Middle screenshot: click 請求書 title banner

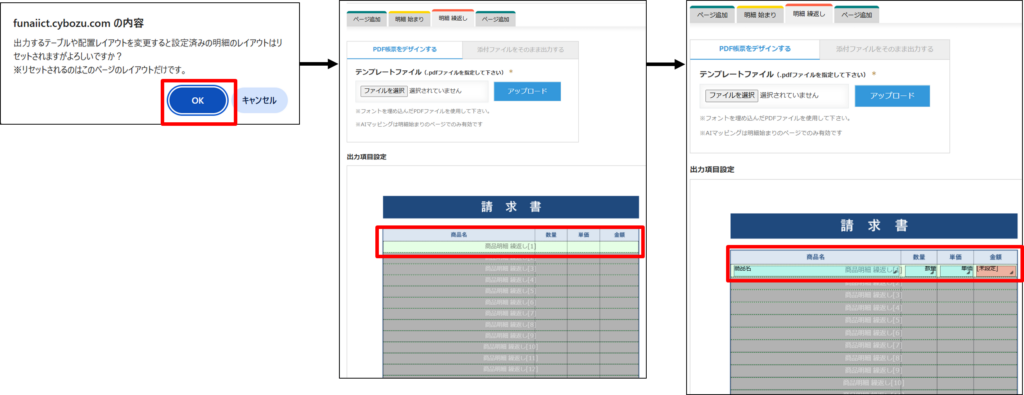[x=511, y=207]
